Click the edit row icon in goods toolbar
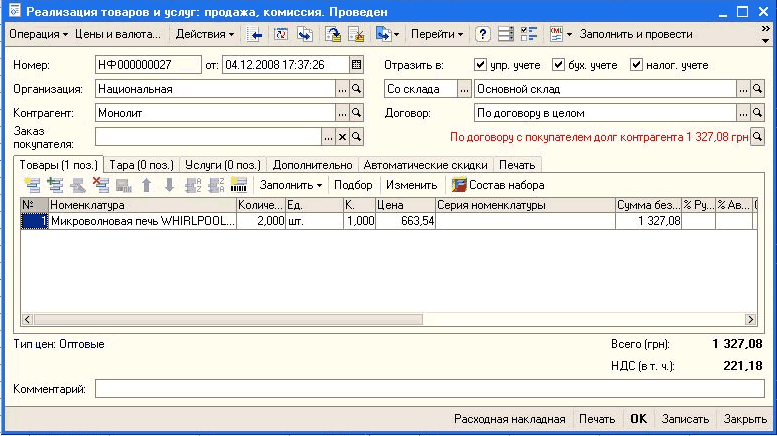This screenshot has height=436, width=777. (78, 185)
